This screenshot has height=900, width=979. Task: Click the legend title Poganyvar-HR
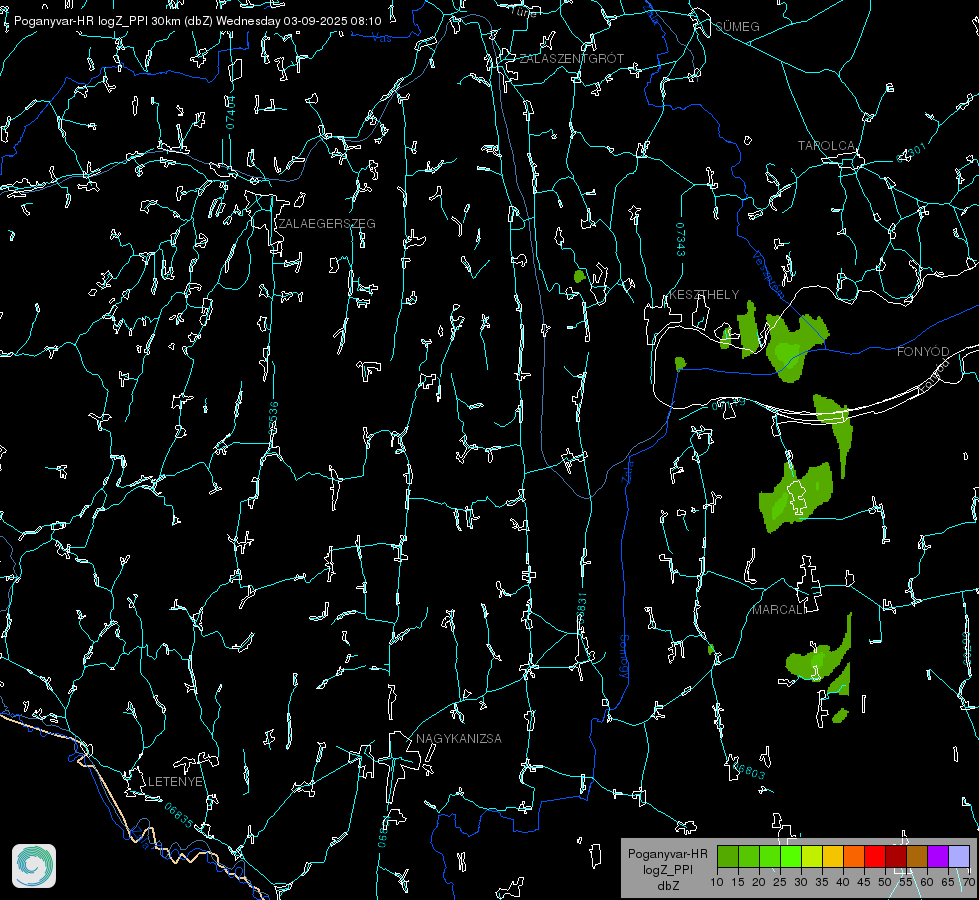[x=667, y=854]
